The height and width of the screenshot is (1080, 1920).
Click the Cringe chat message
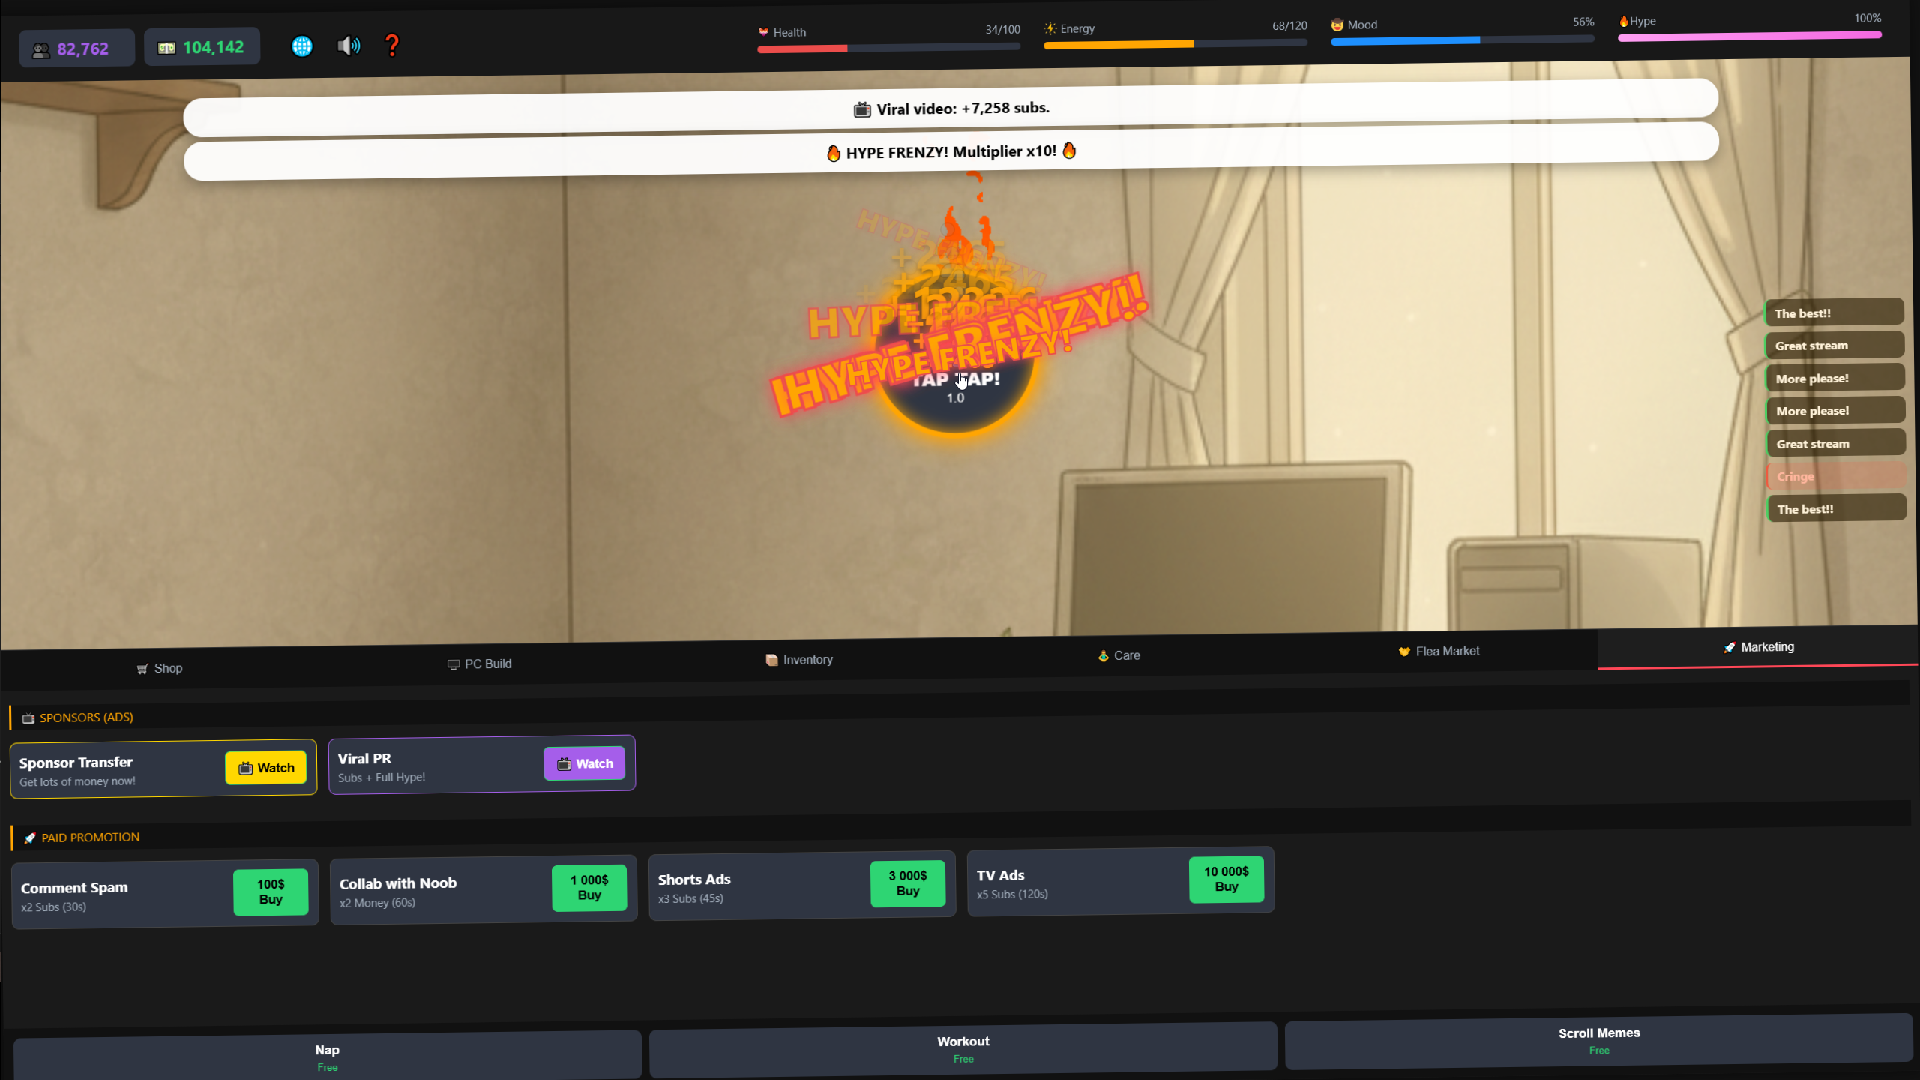tap(1835, 476)
